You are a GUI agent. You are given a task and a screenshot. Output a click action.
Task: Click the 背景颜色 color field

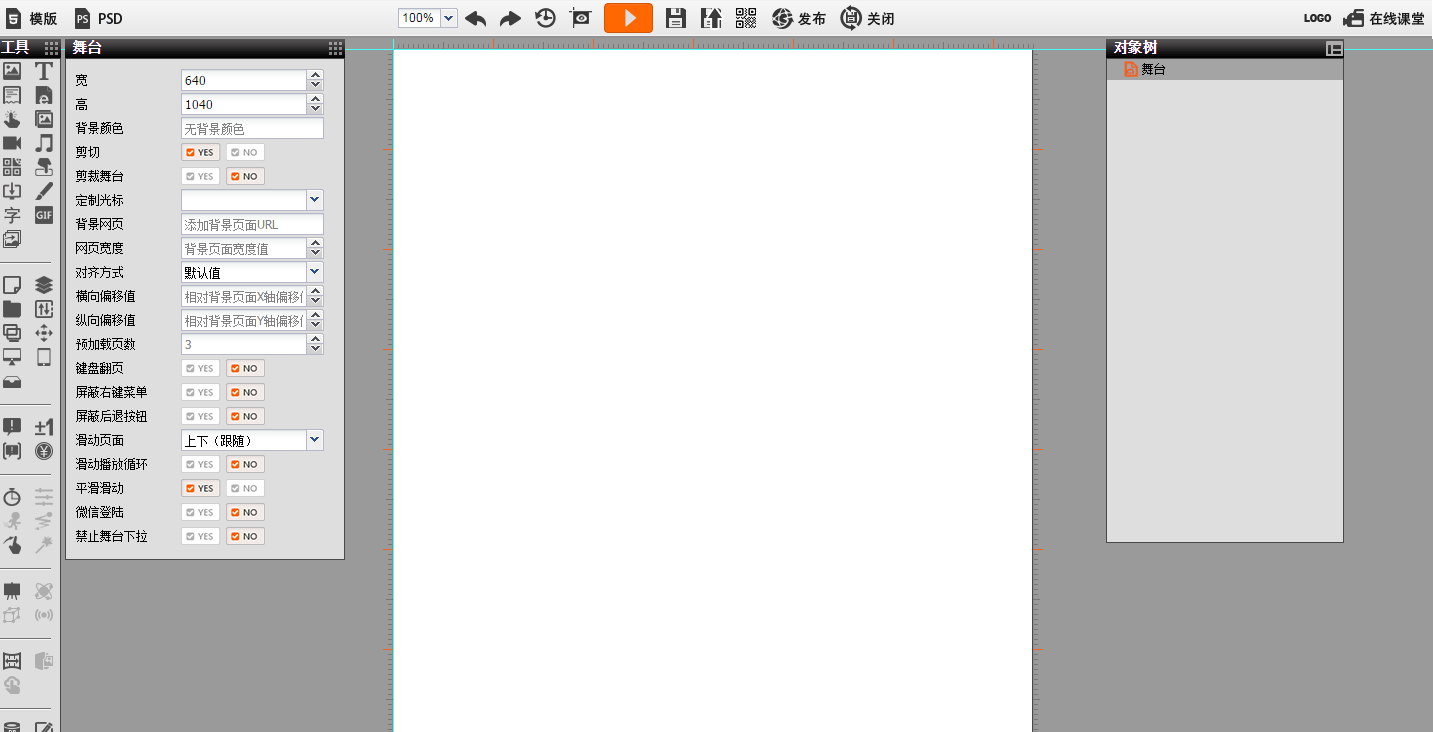click(x=252, y=128)
